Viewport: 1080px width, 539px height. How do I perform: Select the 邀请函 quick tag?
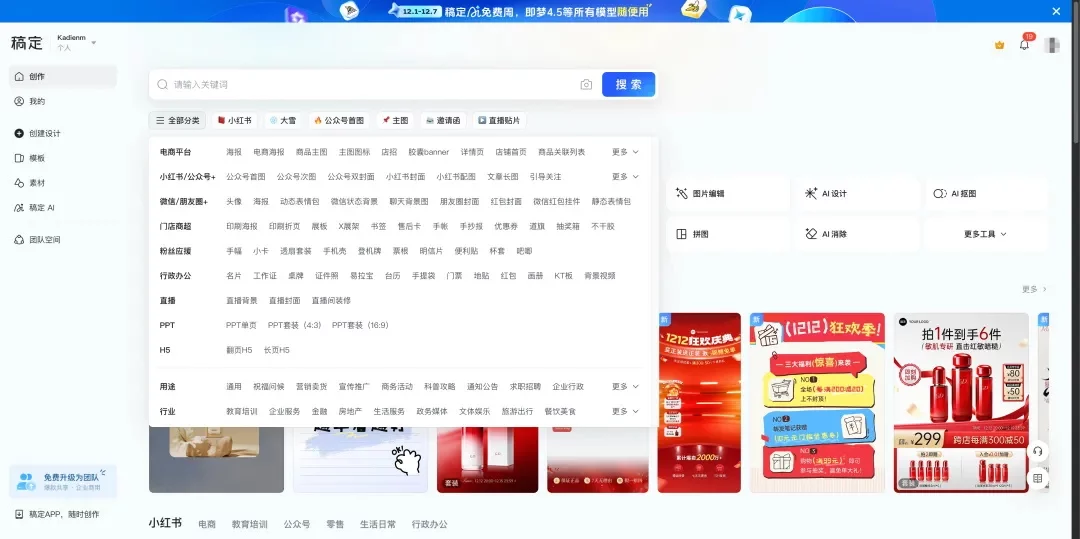click(443, 120)
